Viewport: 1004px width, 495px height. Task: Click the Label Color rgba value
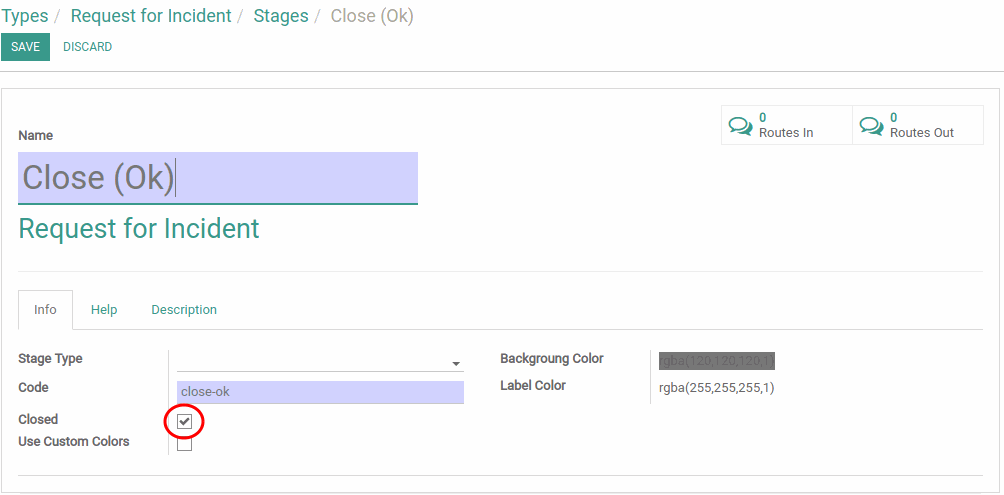pos(717,387)
